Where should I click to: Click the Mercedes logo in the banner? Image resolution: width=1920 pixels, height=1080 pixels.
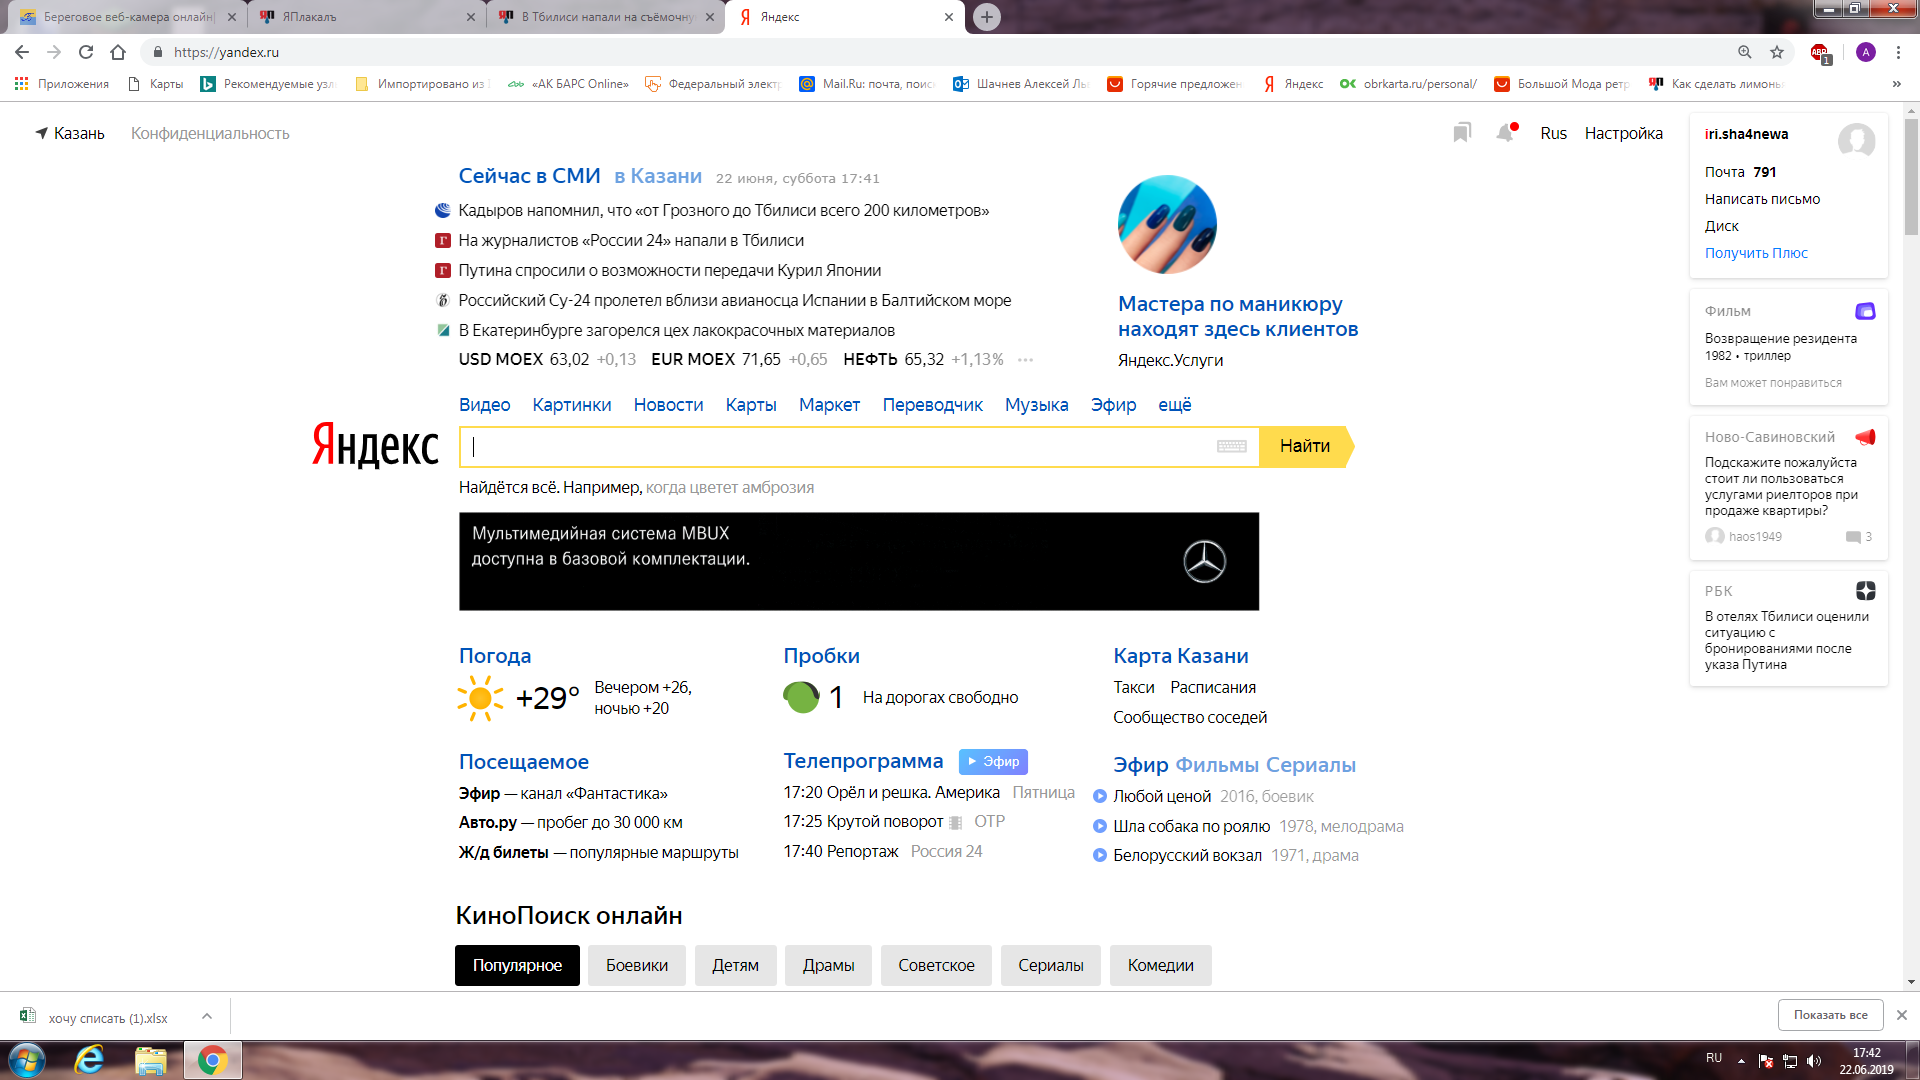click(x=1205, y=561)
